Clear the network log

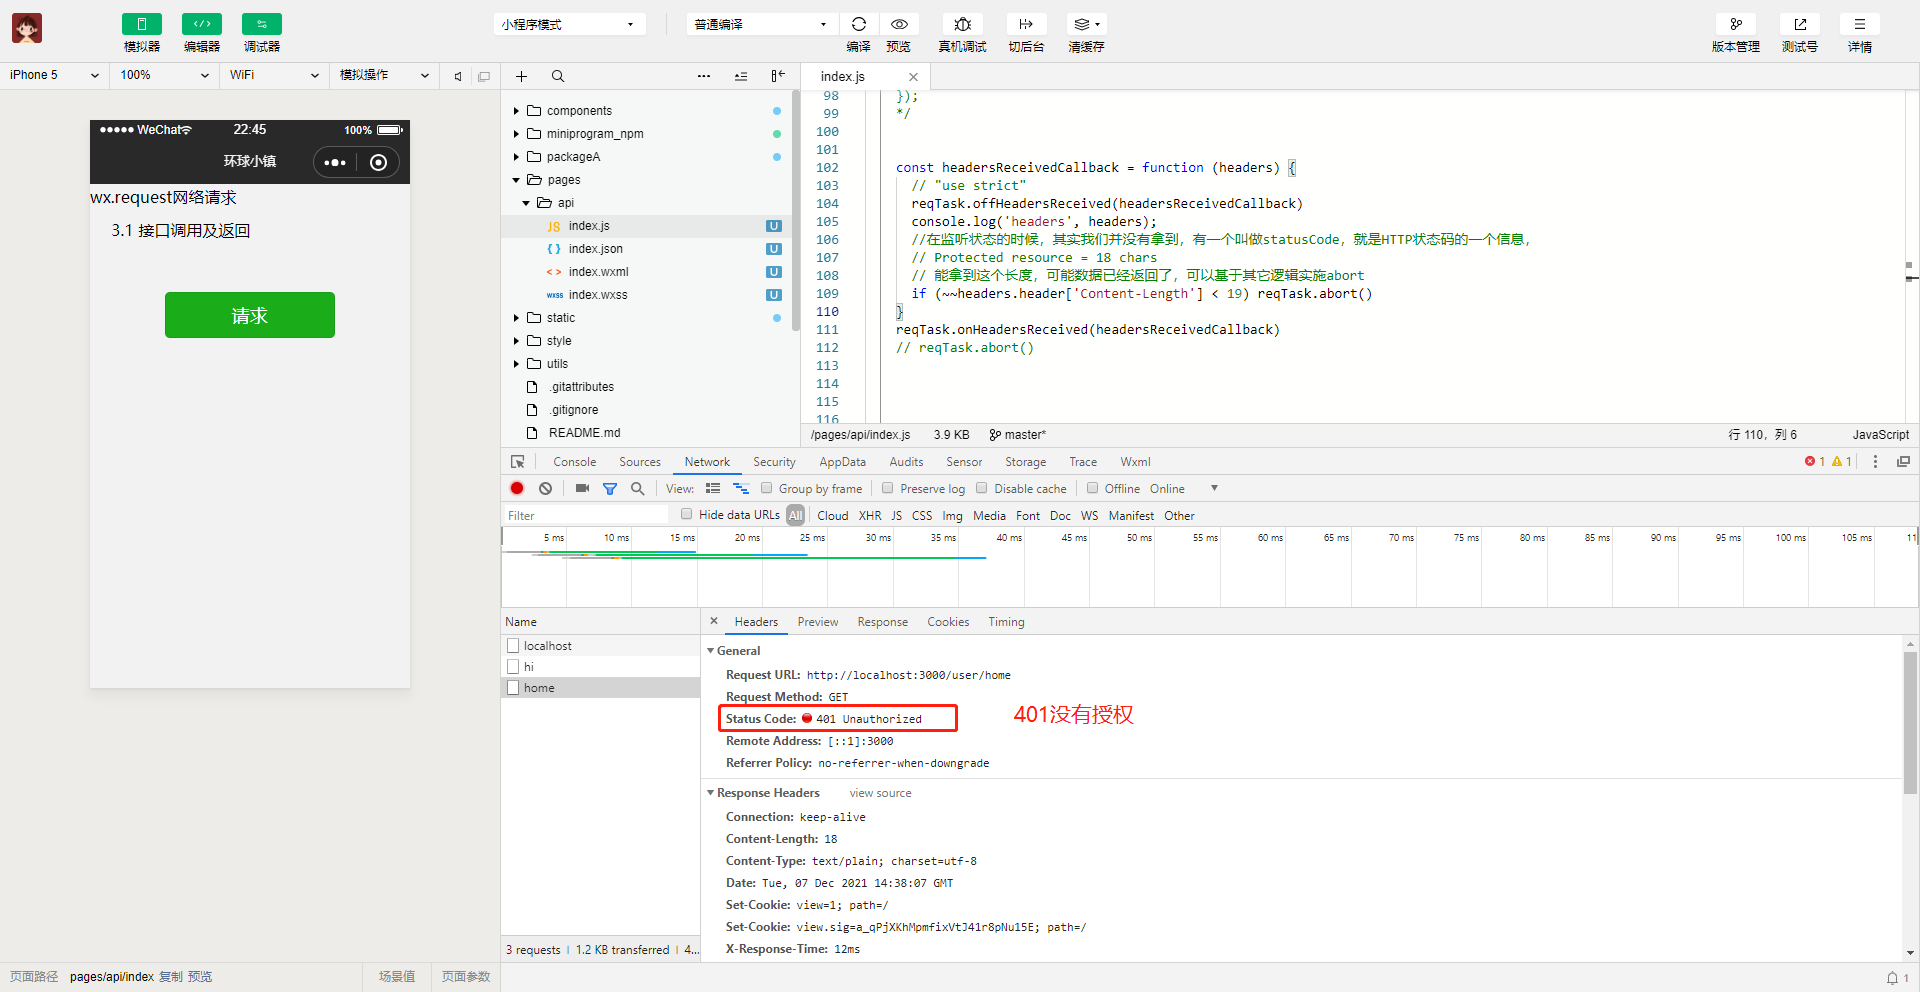(x=545, y=488)
